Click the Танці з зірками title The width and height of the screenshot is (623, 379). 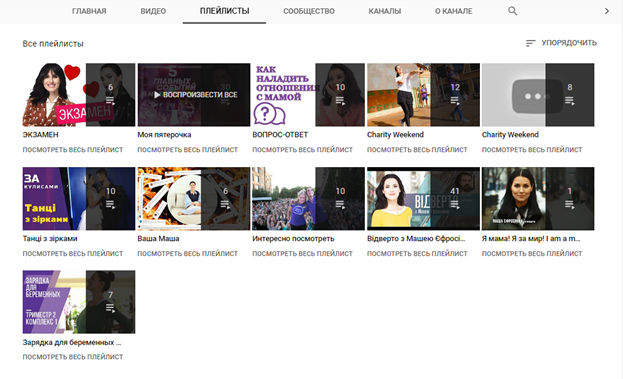[x=50, y=239]
